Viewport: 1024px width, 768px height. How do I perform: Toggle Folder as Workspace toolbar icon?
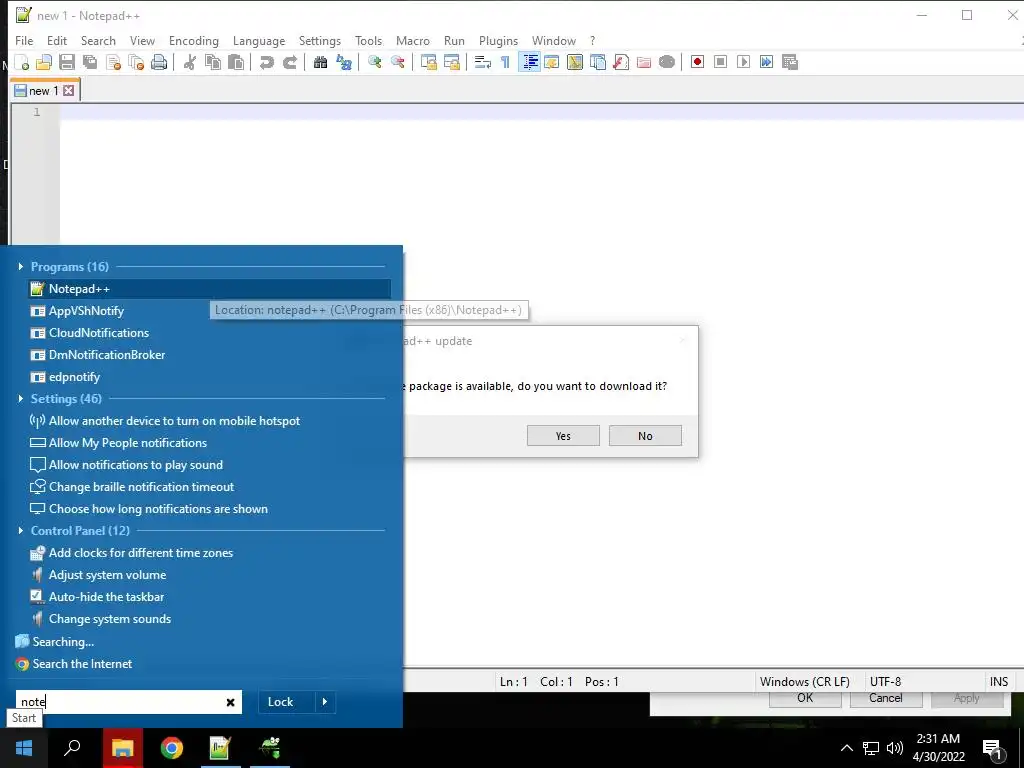[644, 62]
